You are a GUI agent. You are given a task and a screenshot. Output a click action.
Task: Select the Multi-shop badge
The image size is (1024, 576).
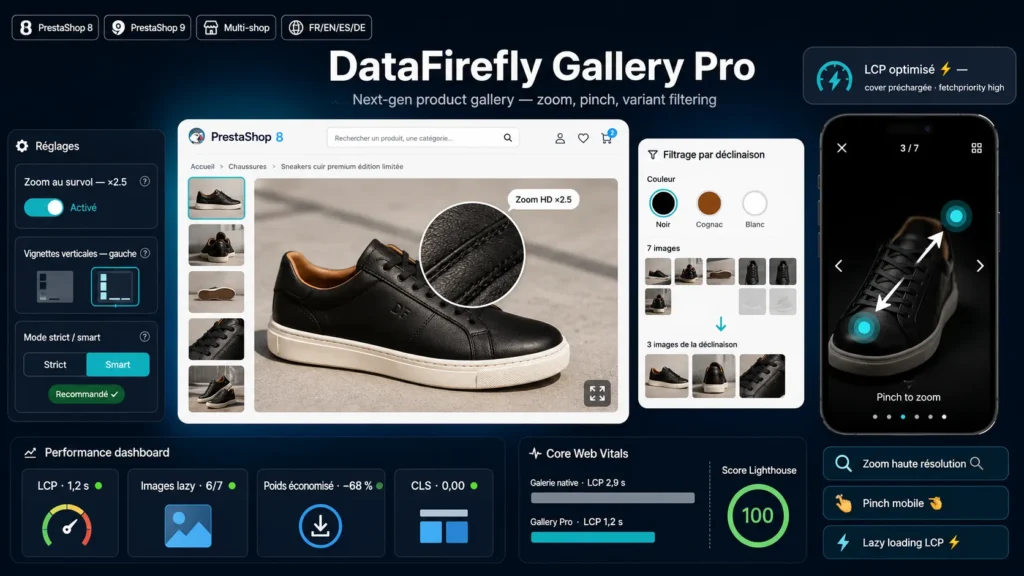tap(236, 27)
